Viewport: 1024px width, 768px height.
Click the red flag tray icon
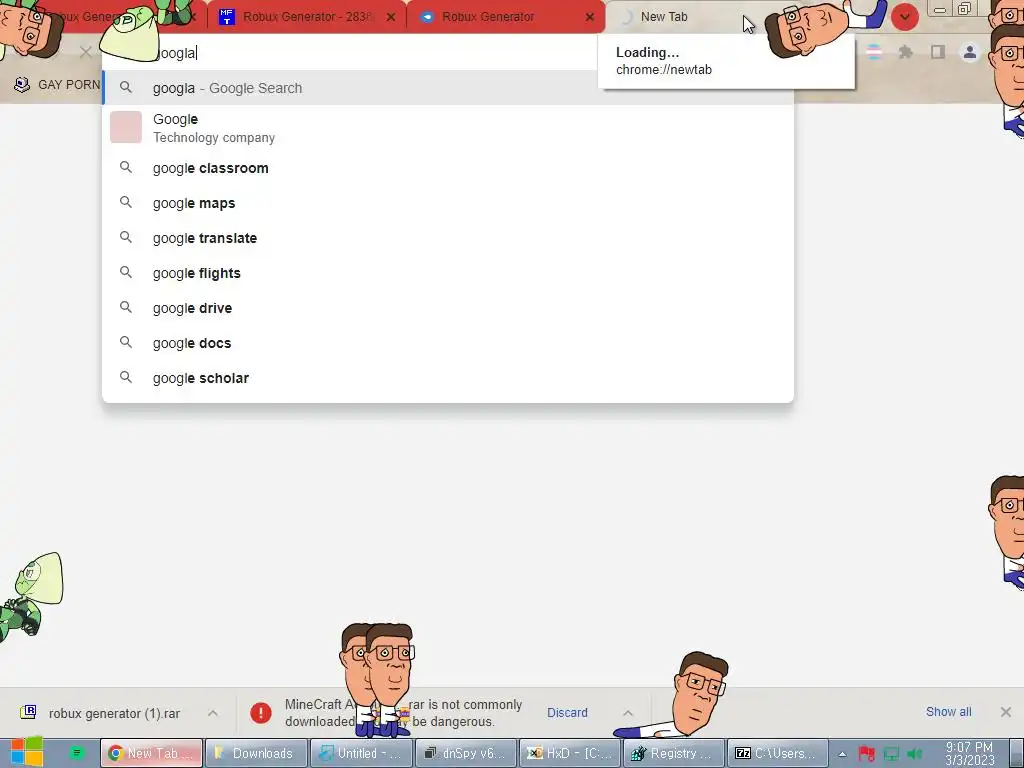coord(867,754)
